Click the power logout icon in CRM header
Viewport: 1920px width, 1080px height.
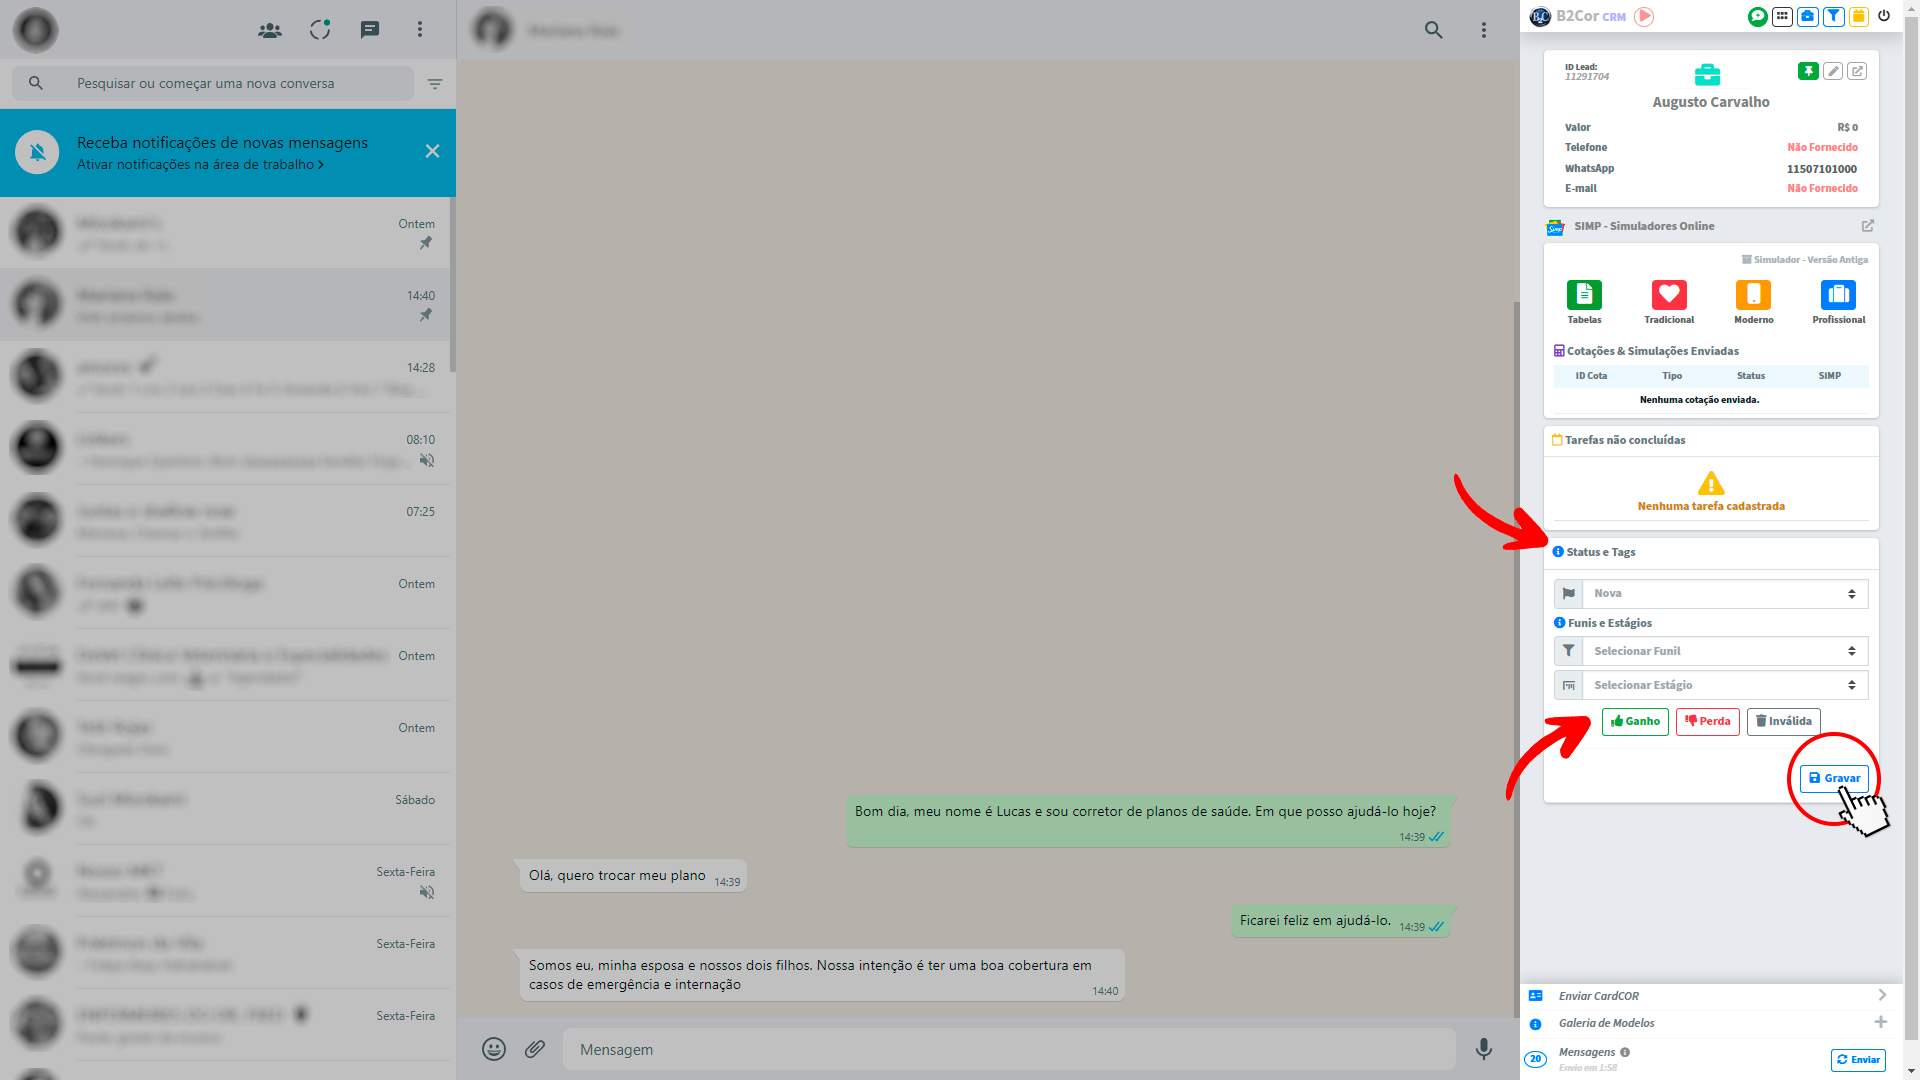point(1884,16)
